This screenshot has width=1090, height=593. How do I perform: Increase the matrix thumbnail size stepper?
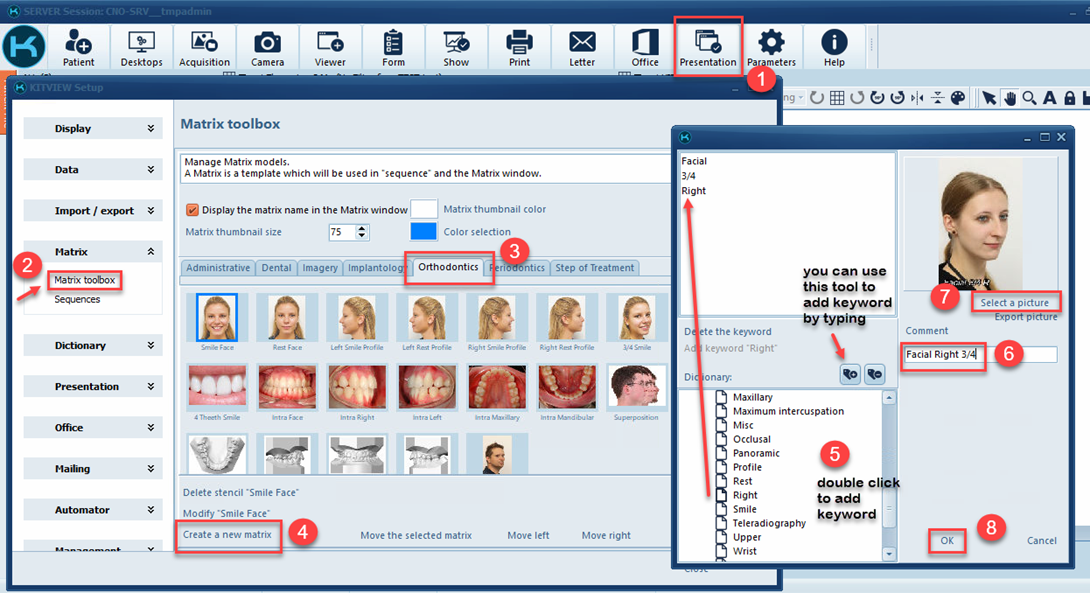click(362, 228)
